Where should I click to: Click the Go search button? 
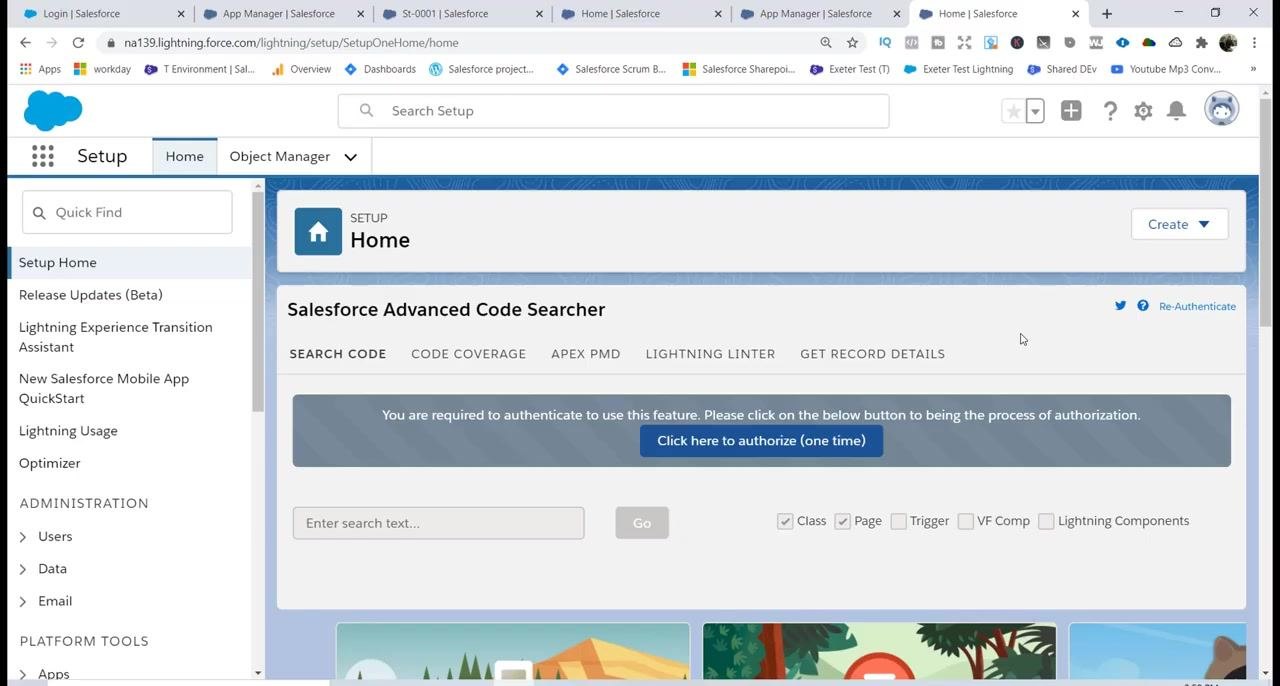[x=642, y=523]
